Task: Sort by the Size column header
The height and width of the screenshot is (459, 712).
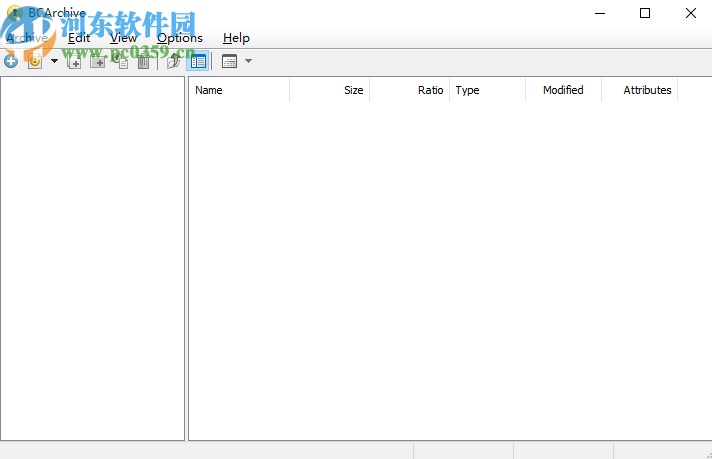Action: click(330, 90)
